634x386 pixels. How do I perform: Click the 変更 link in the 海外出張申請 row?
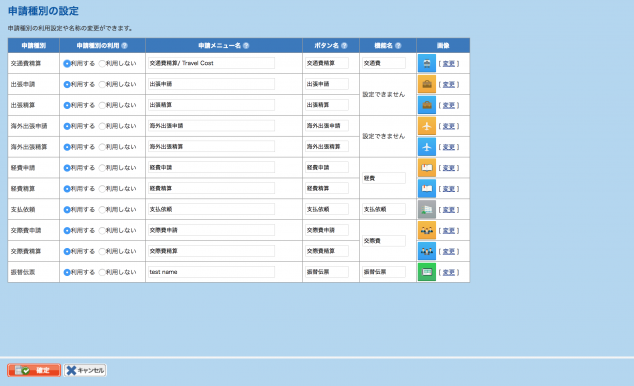click(448, 127)
